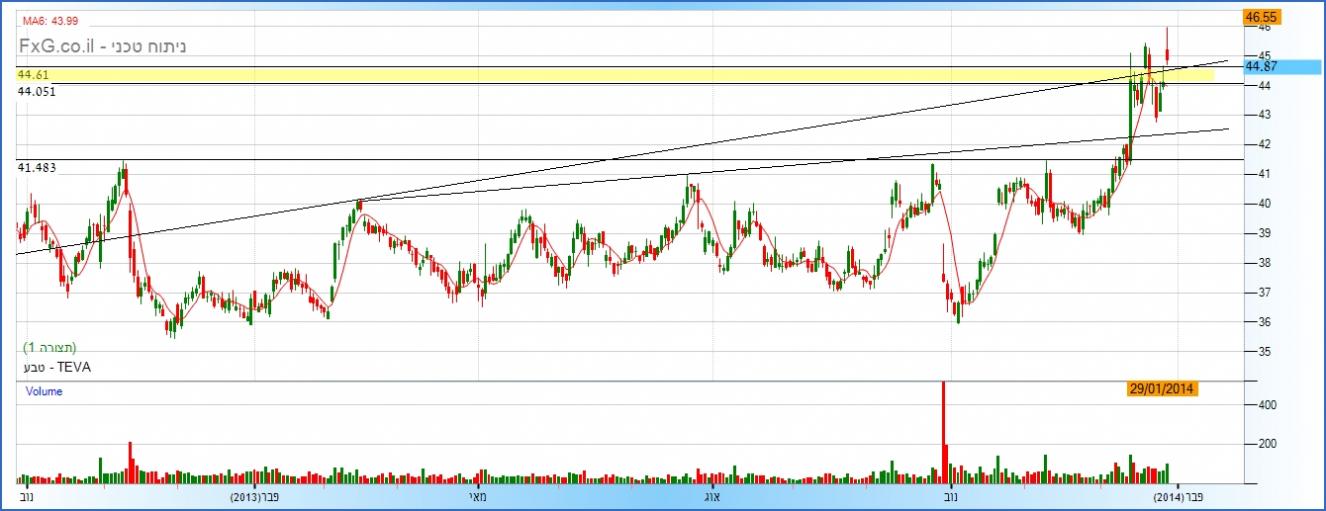1326x511 pixels.
Task: Click the 44.61 resistance level label
Action: click(33, 75)
